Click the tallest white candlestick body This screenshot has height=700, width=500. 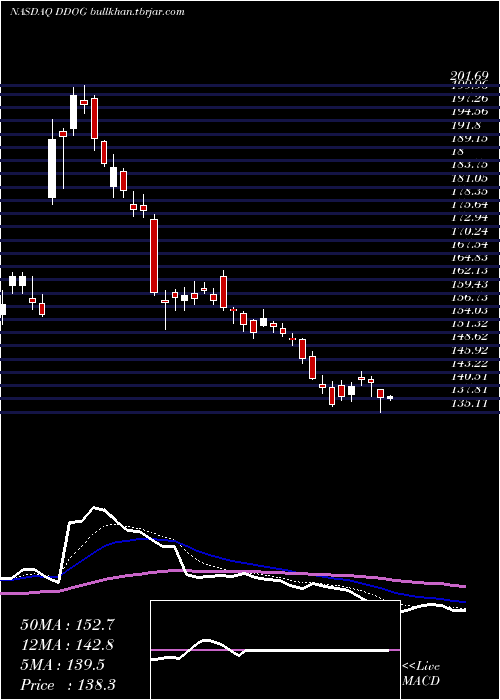(52, 168)
